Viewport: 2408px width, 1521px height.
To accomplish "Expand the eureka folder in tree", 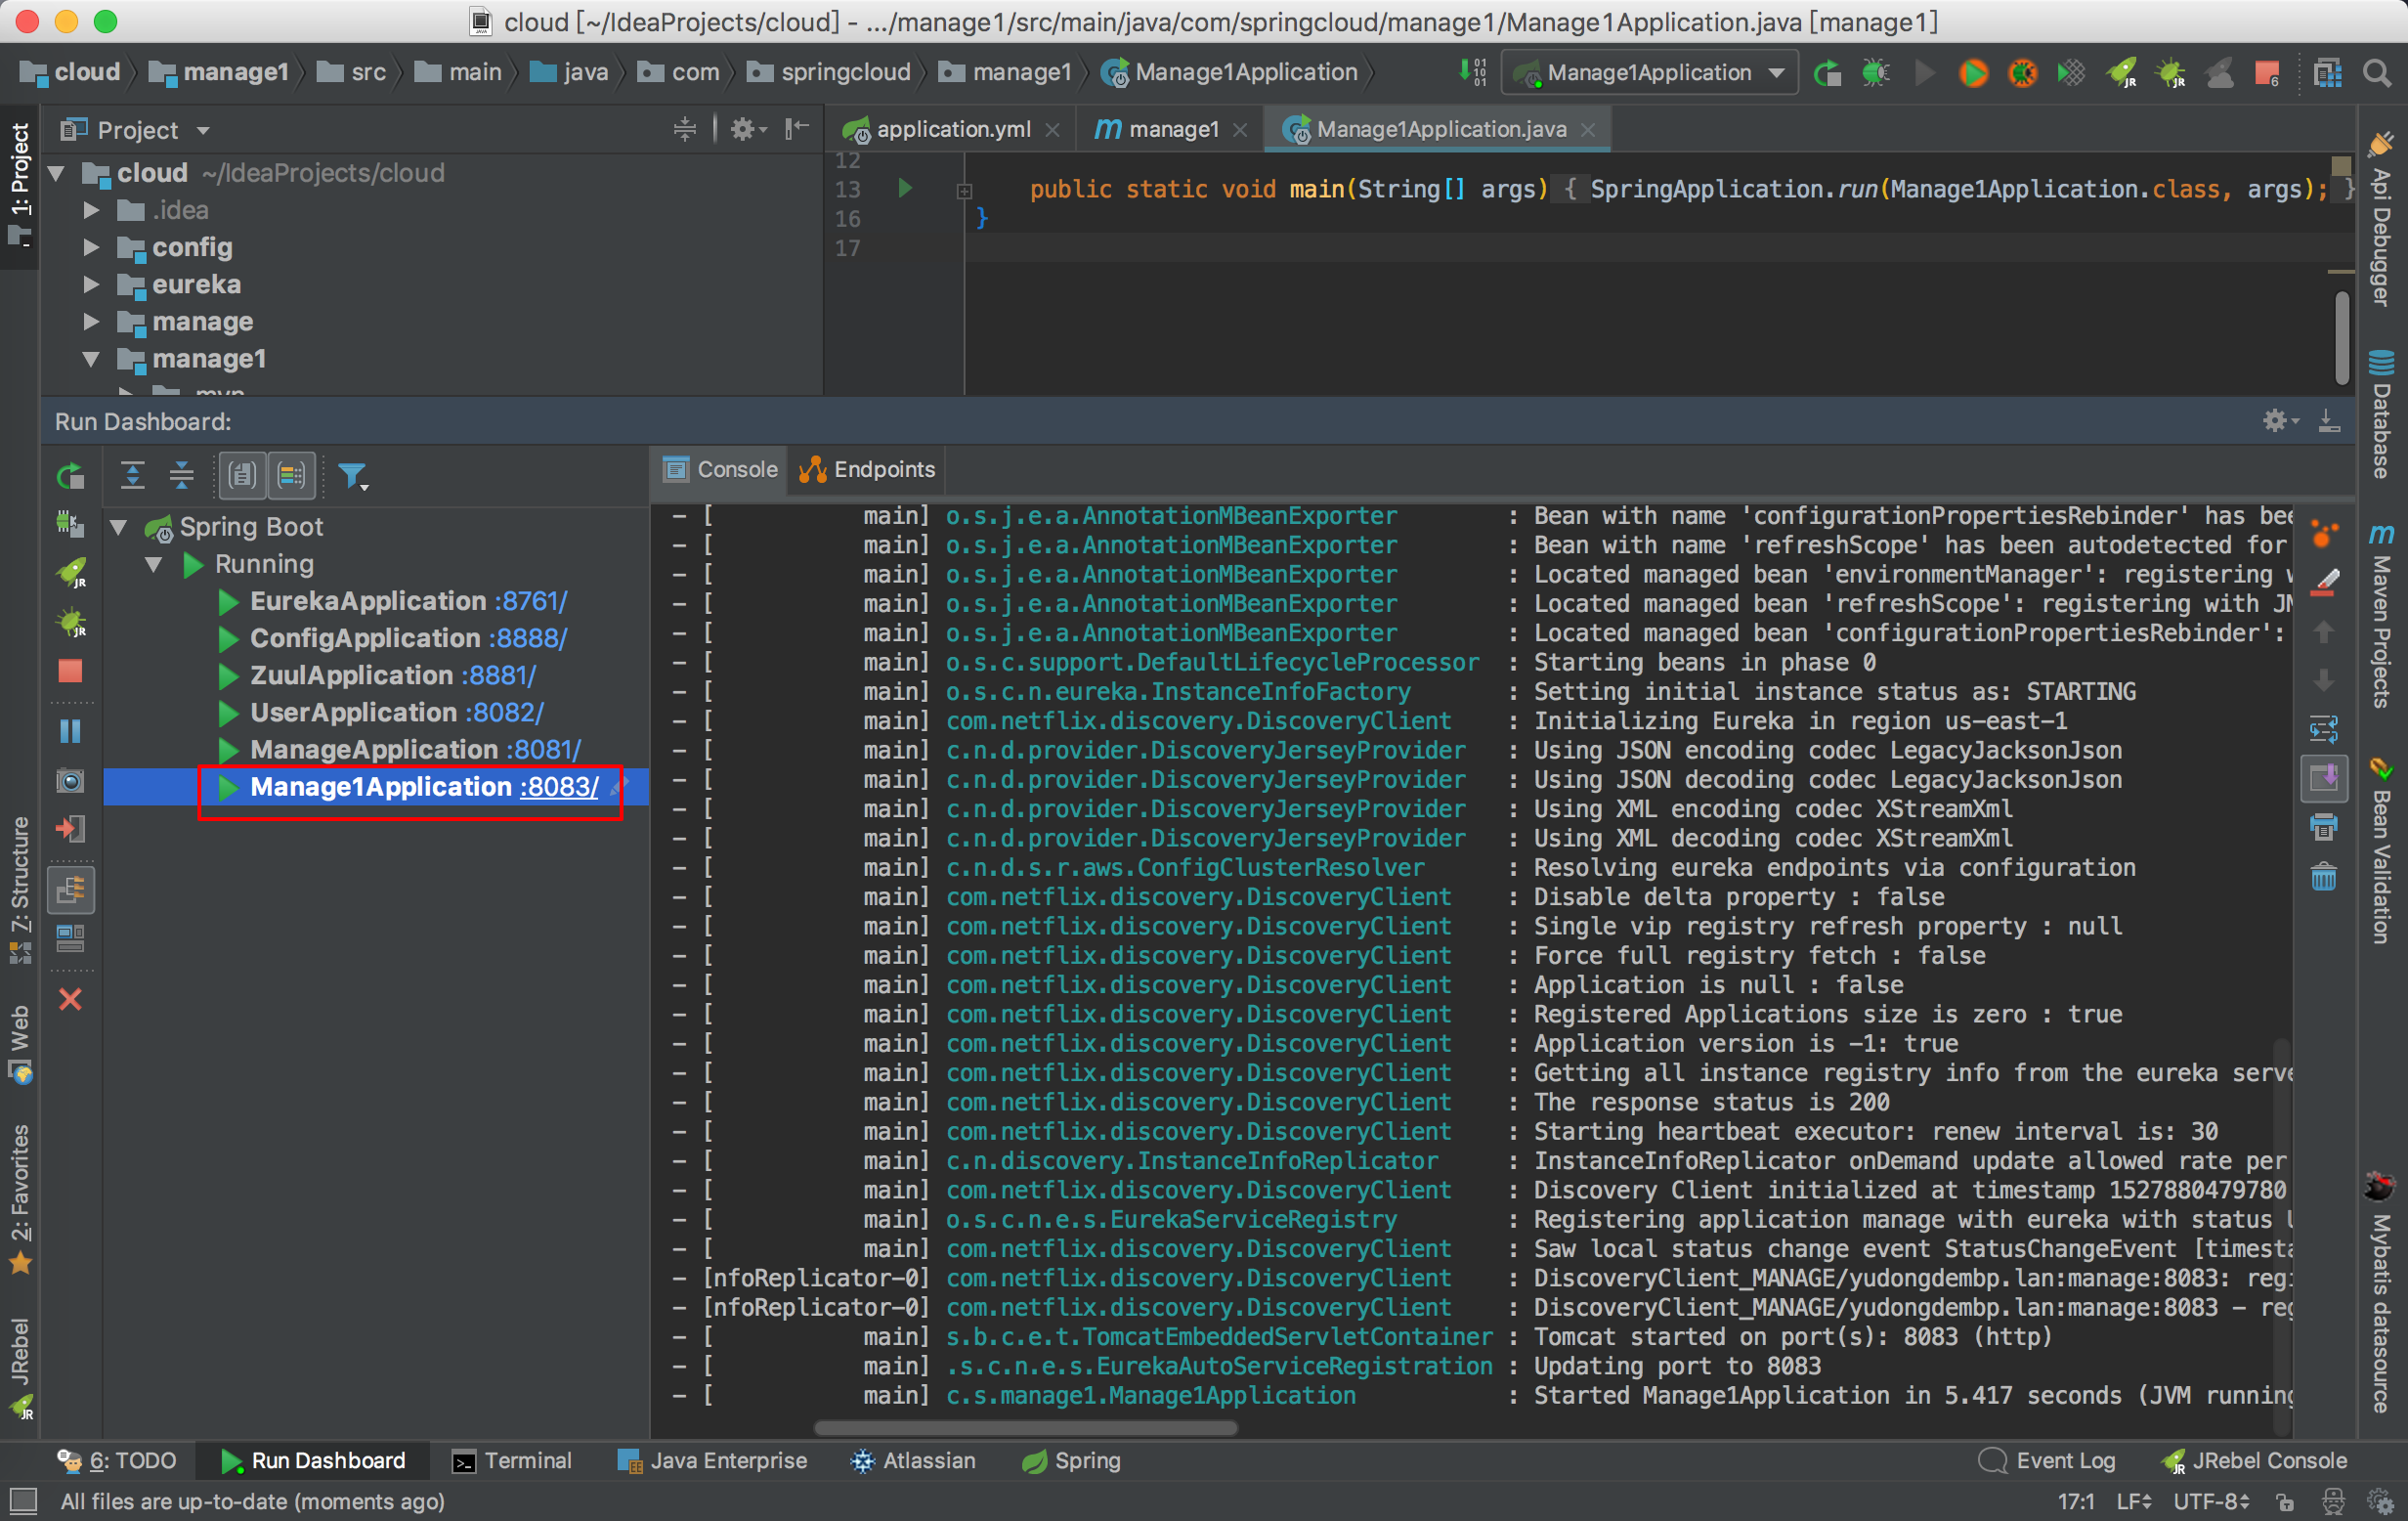I will pyautogui.click(x=91, y=285).
